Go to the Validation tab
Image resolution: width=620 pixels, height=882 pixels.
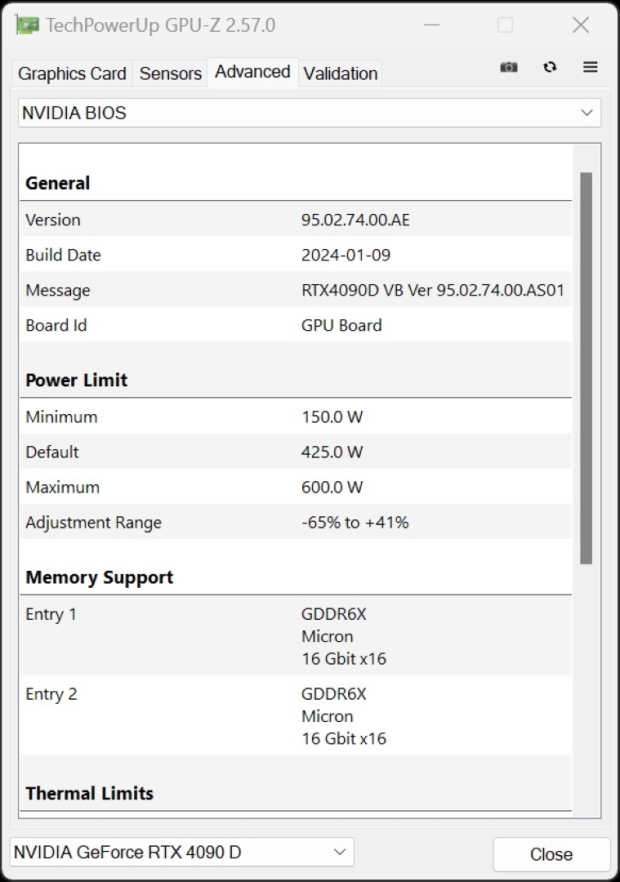[340, 73]
